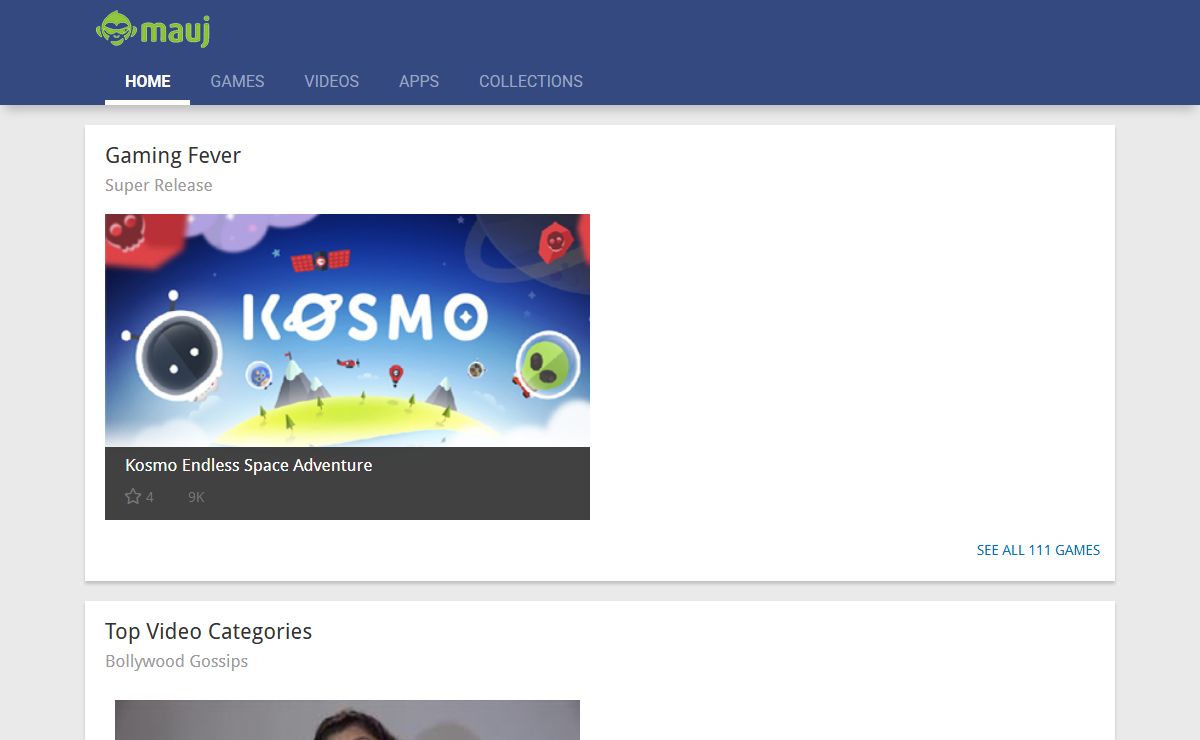Click the Super Release subtitle
The image size is (1200, 740).
(159, 185)
